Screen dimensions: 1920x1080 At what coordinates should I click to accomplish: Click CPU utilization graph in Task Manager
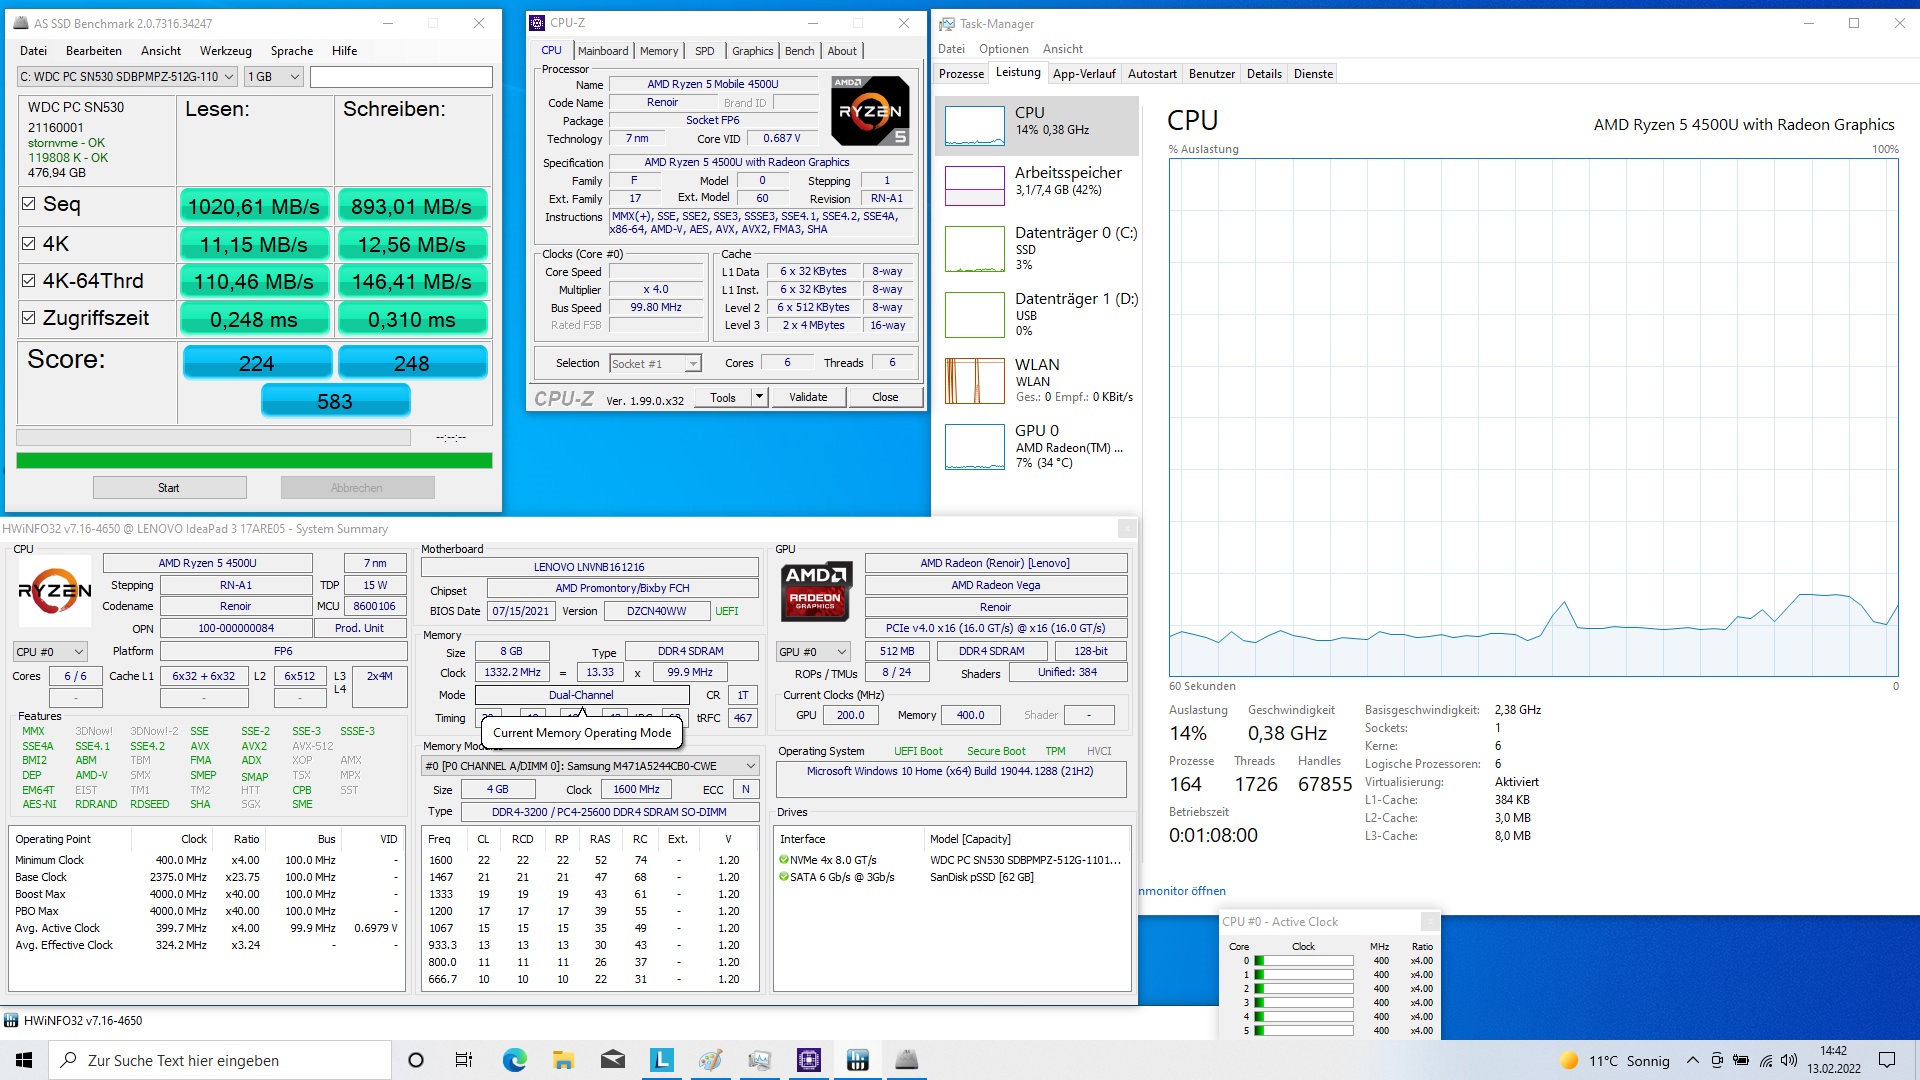tap(1533, 417)
